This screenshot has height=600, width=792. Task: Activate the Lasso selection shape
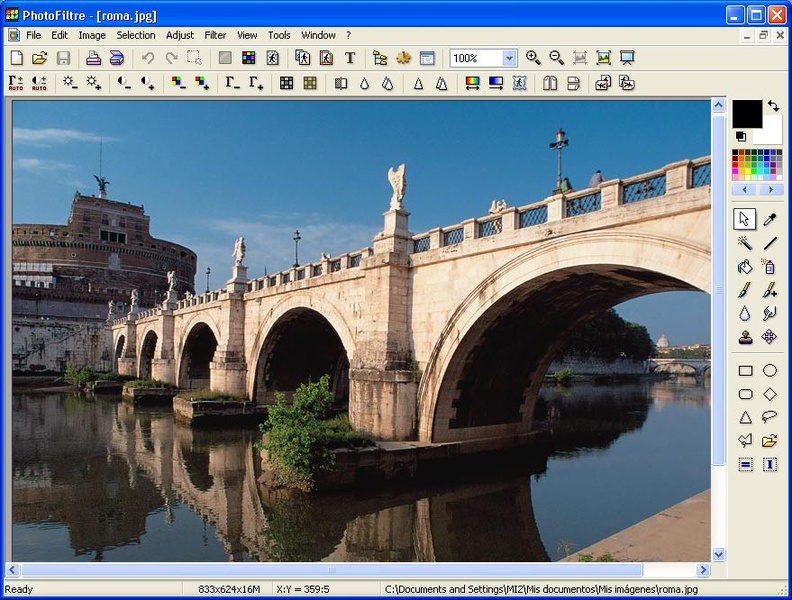coord(770,417)
